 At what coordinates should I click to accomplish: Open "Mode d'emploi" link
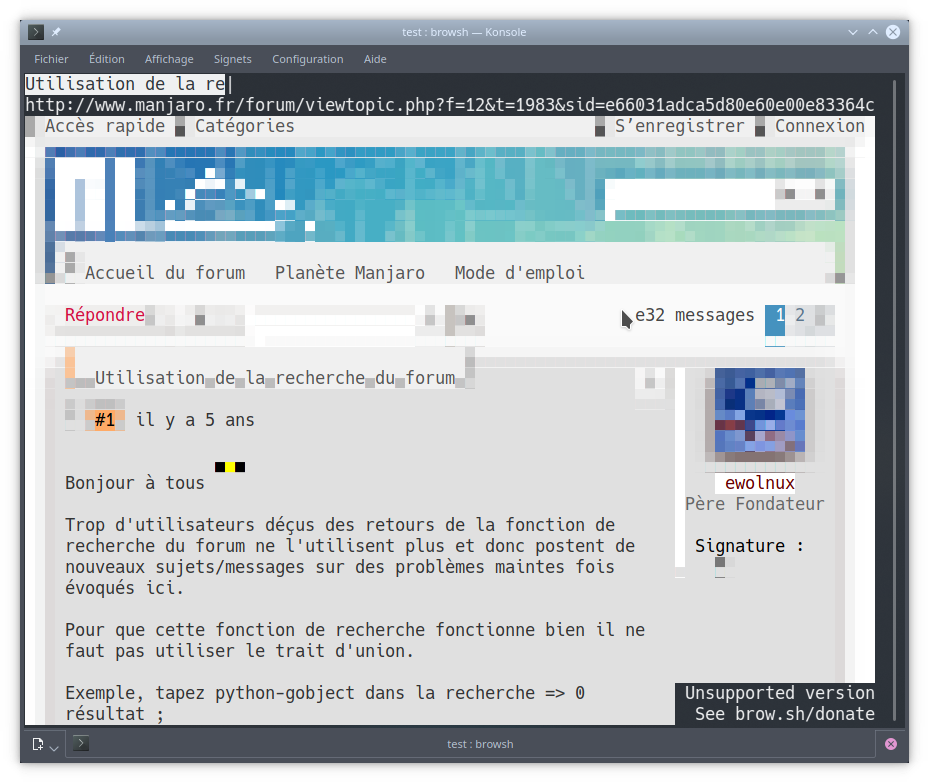(x=520, y=273)
